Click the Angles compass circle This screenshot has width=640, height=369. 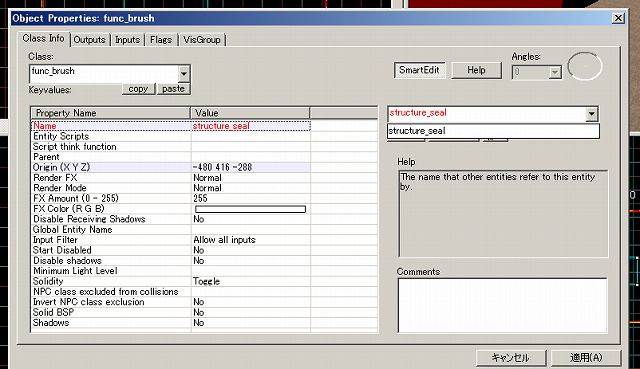pos(584,66)
